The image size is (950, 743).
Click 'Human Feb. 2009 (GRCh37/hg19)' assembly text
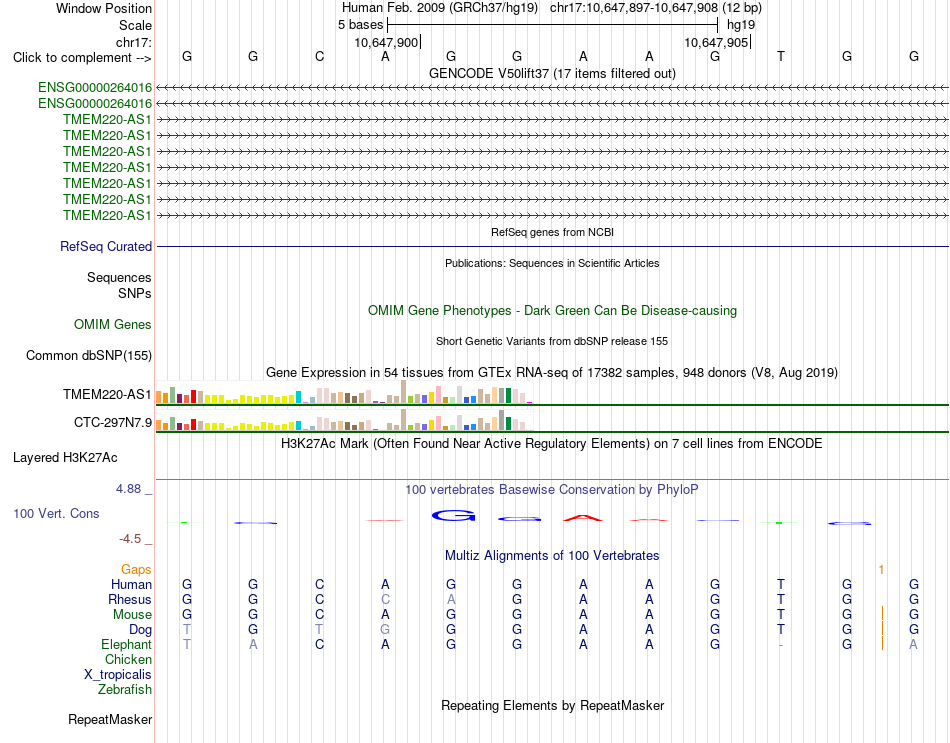click(x=440, y=8)
